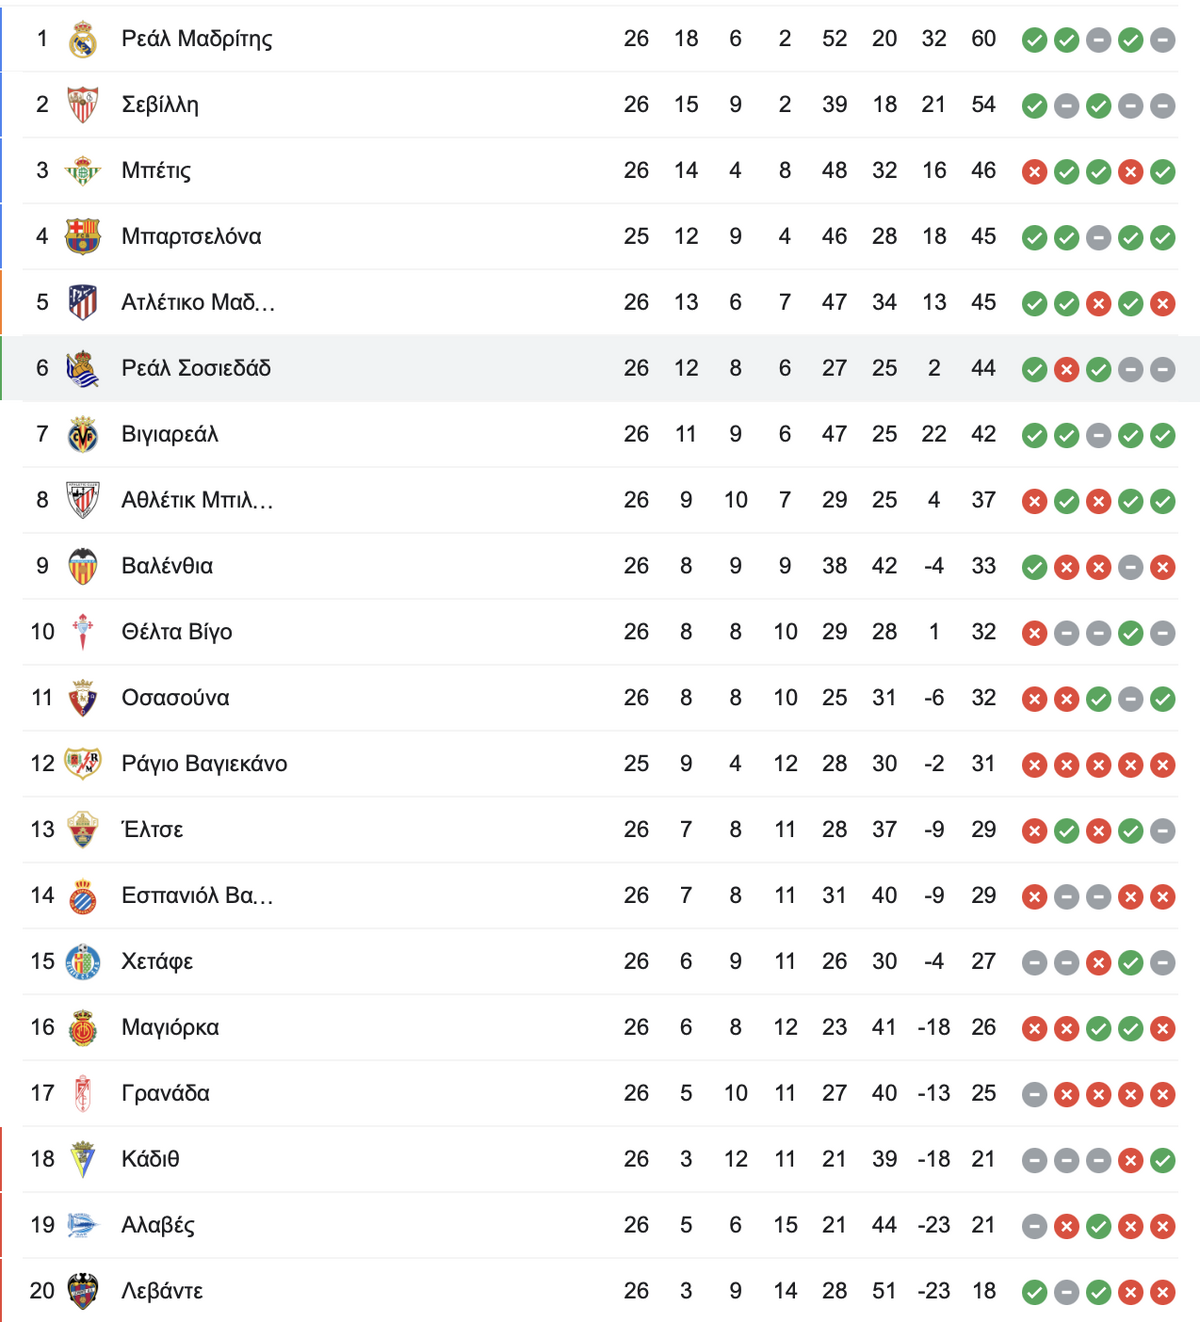Click the Barcelona club crest
The height and width of the screenshot is (1322, 1200).
pos(83,237)
